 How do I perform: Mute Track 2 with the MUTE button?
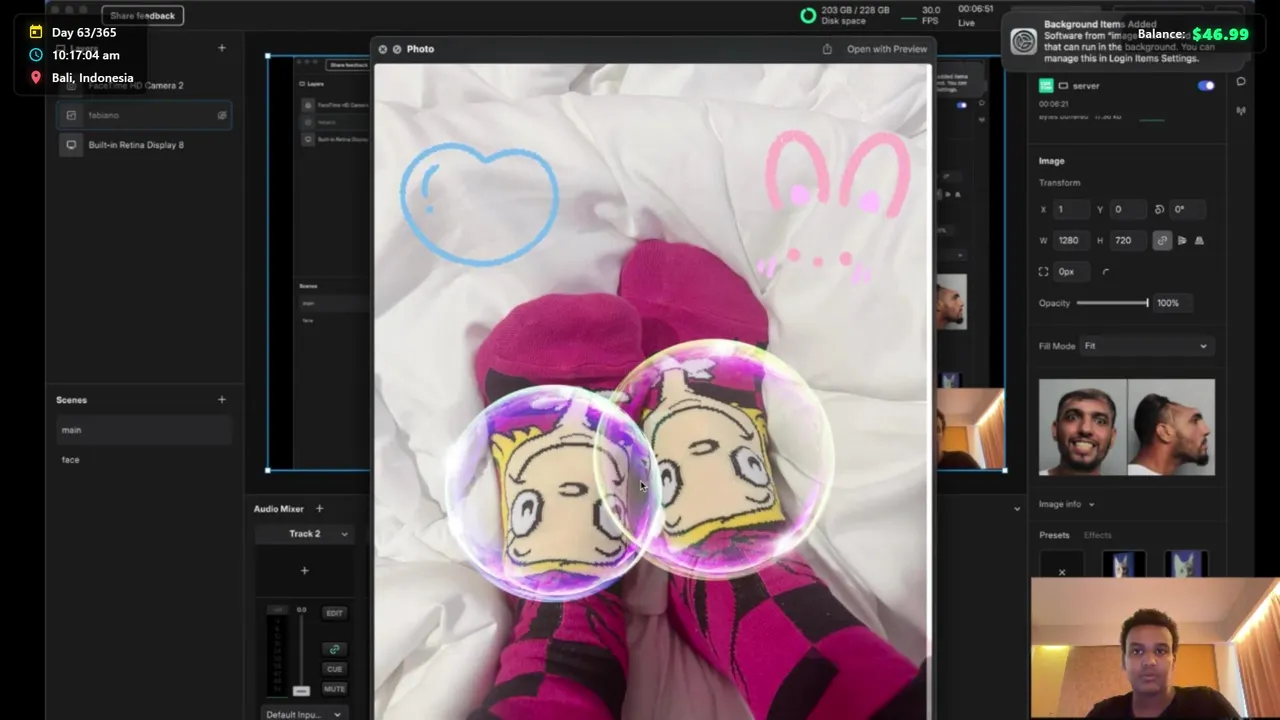(x=334, y=689)
